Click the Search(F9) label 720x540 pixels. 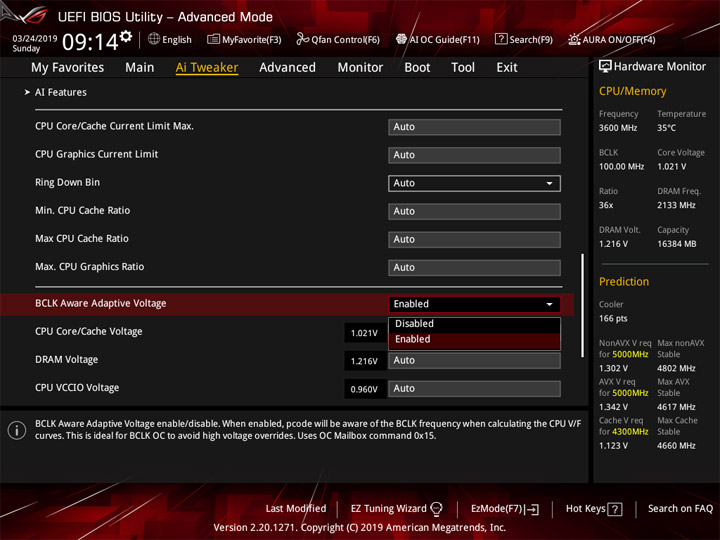531,40
